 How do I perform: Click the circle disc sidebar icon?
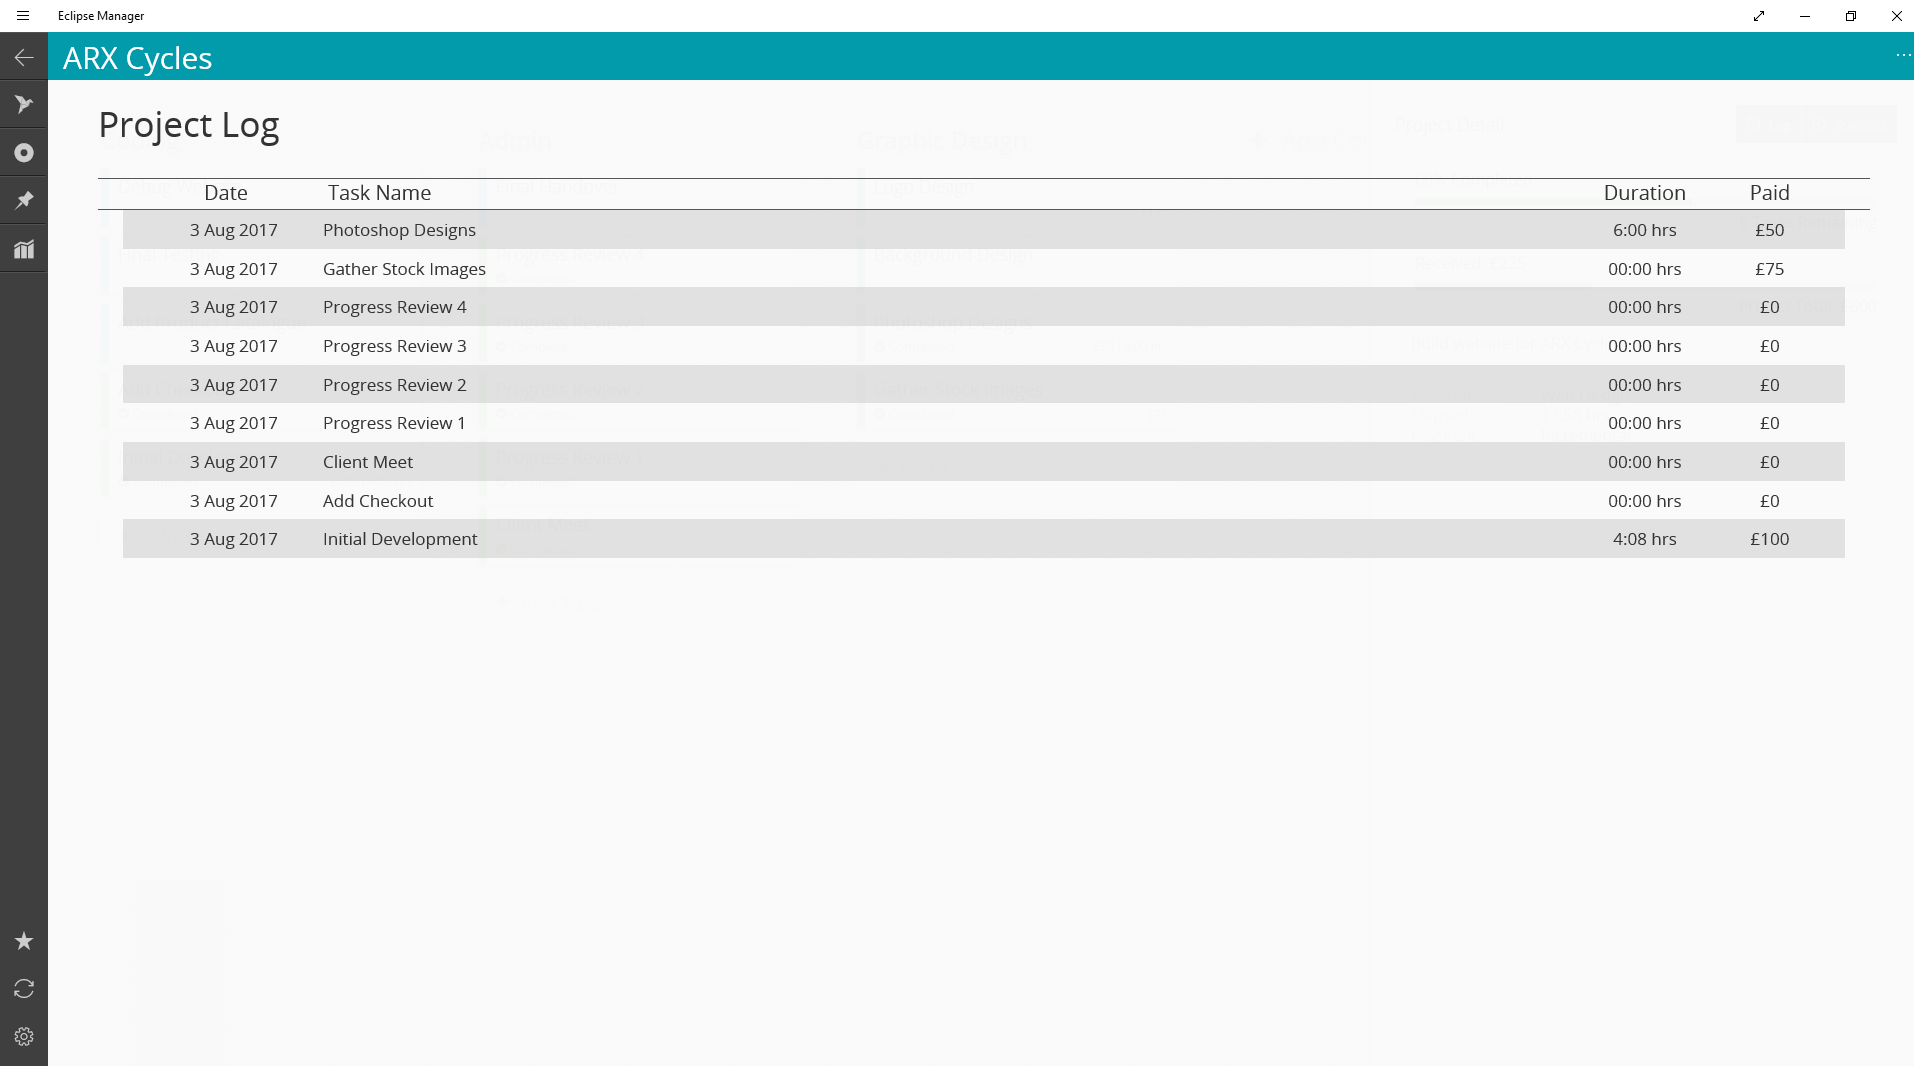[24, 153]
